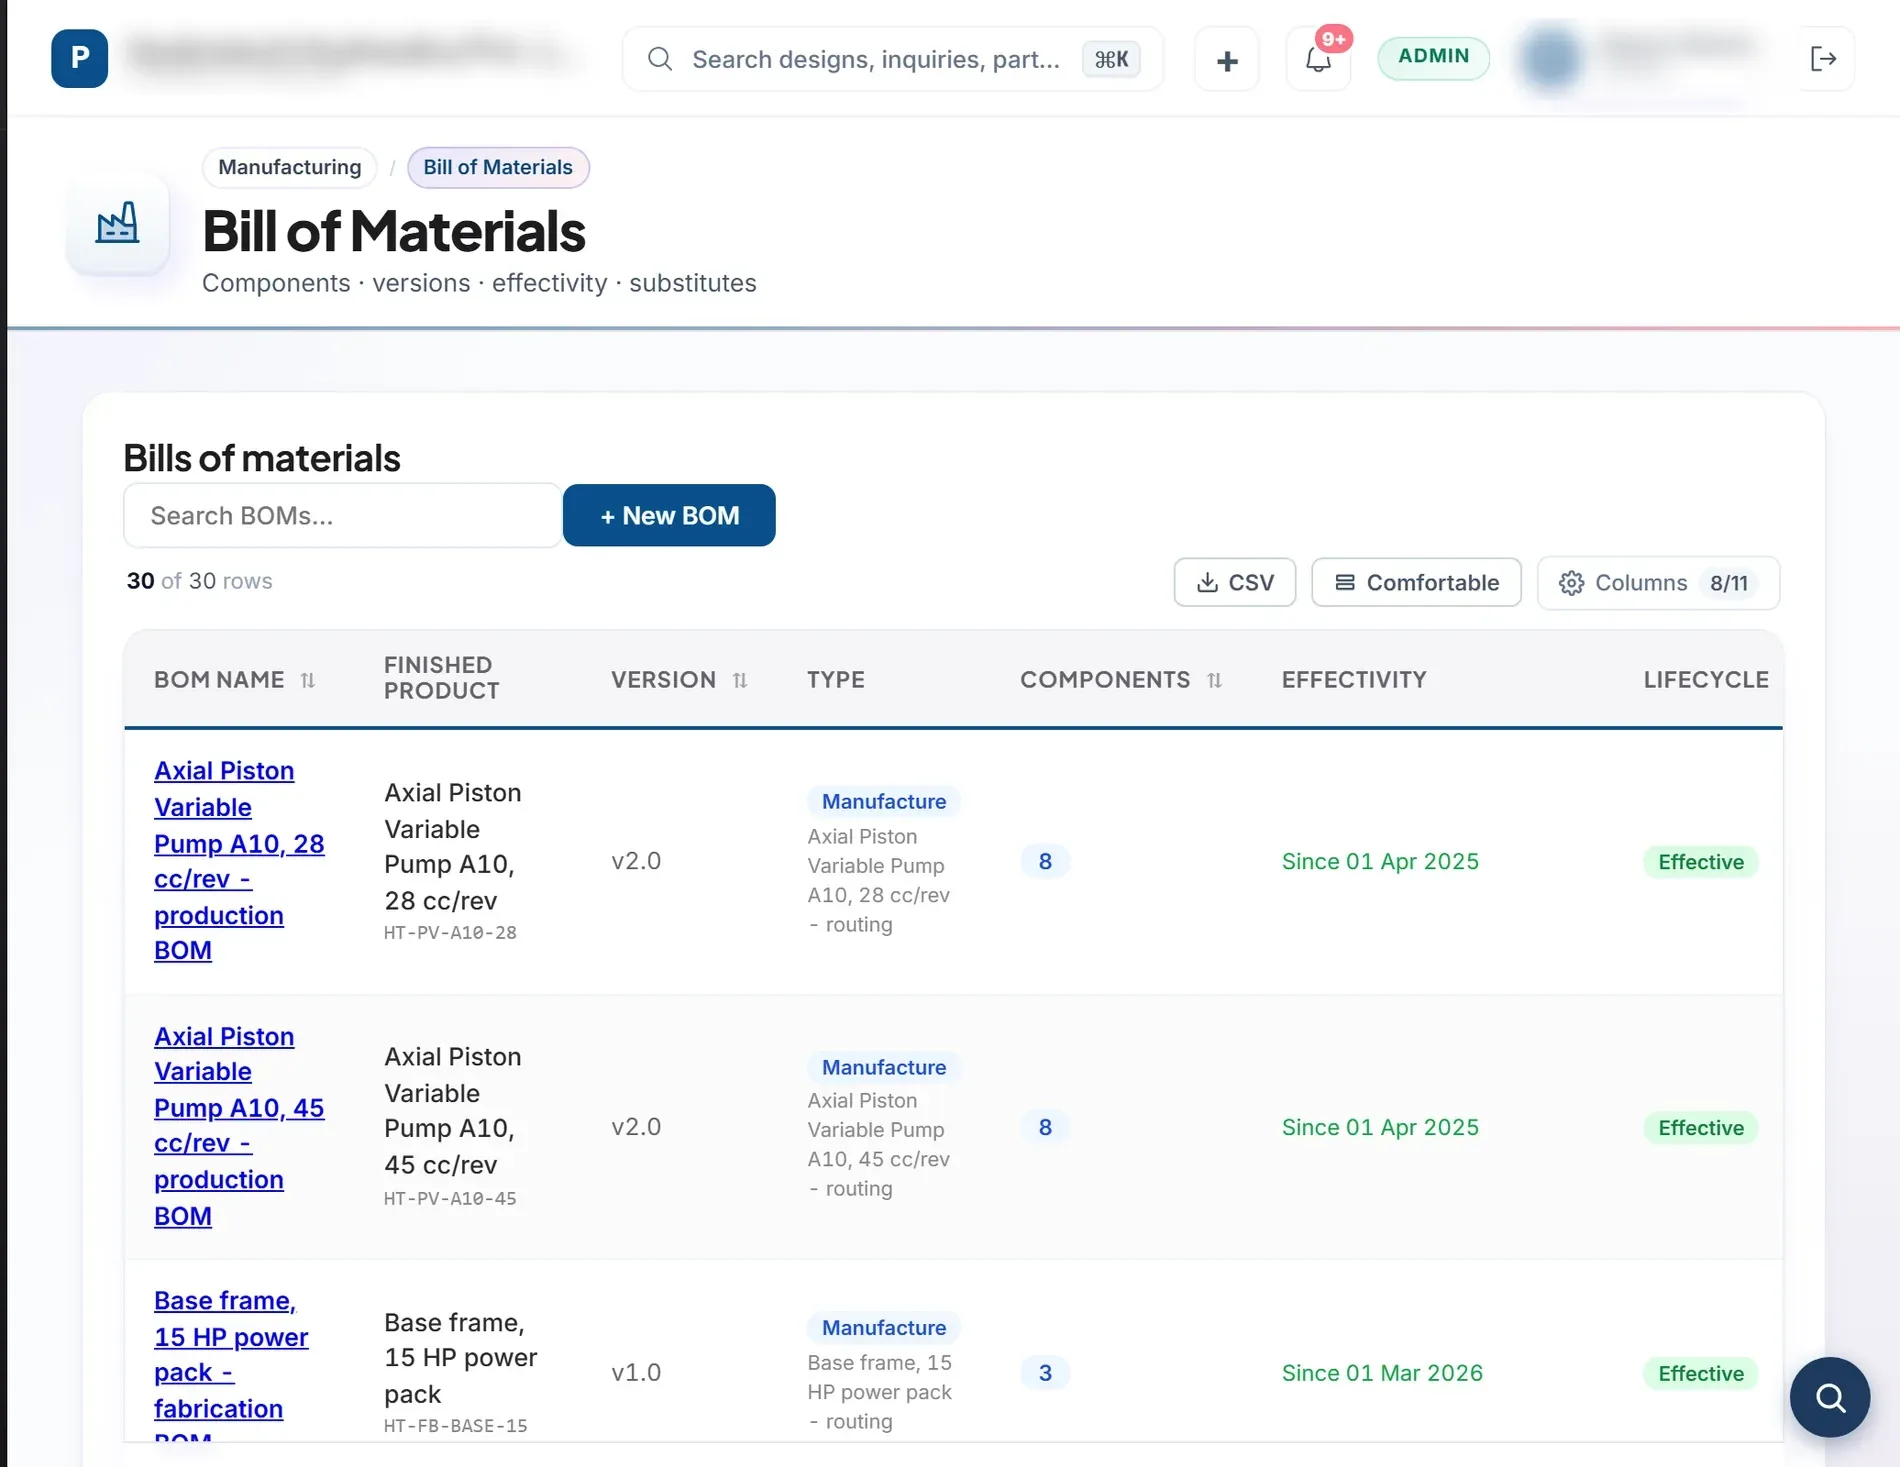Open Axial Piston Pump A10, 45 cc/rev BOM
The width and height of the screenshot is (1900, 1467).
(239, 1126)
